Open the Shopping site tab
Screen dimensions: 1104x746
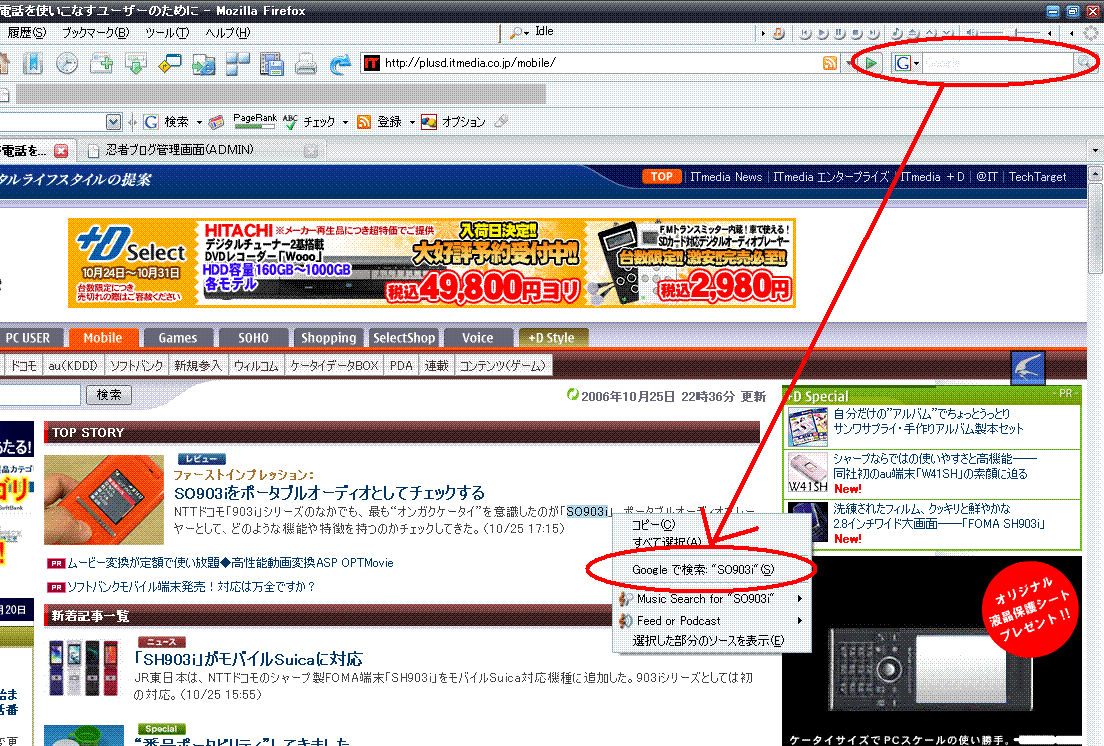pyautogui.click(x=329, y=338)
